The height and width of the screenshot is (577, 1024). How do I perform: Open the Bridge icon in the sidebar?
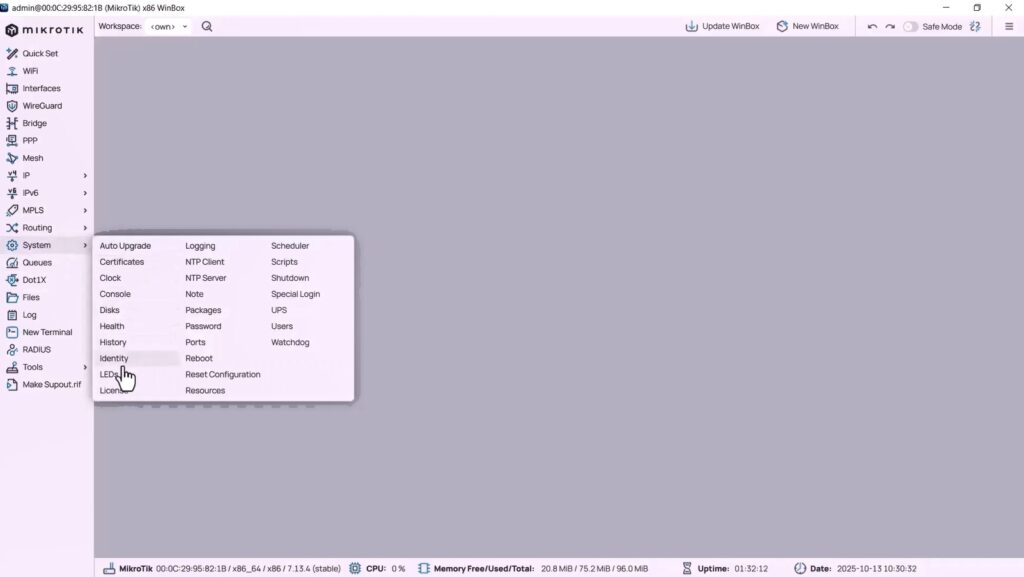coord(12,123)
